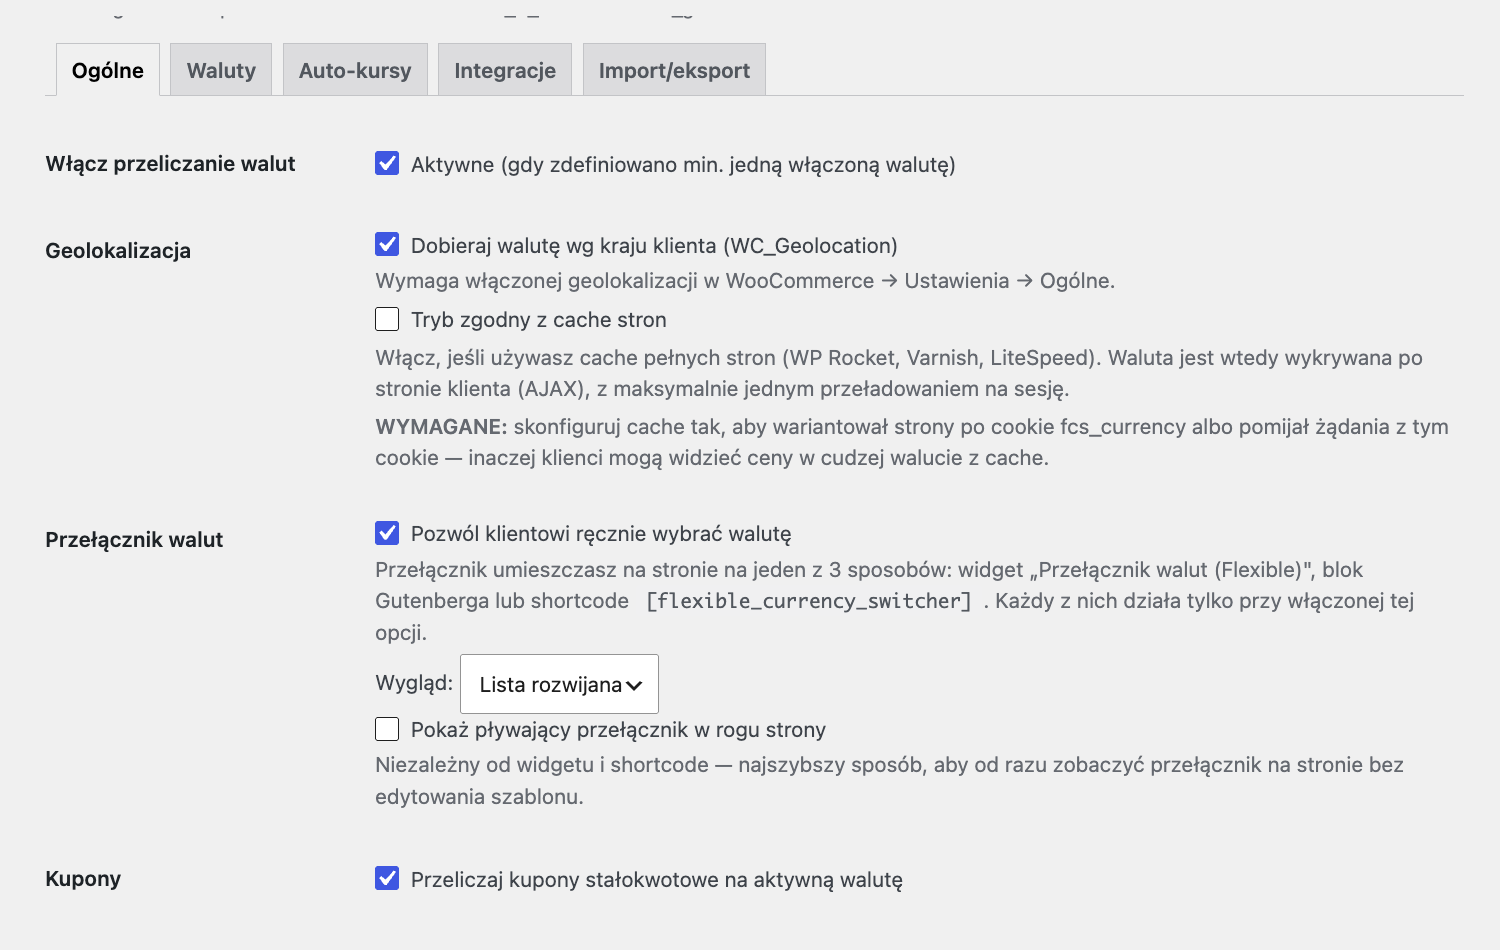This screenshot has height=950, width=1500.
Task: Open the Auto-kursy tab
Action: [x=355, y=70]
